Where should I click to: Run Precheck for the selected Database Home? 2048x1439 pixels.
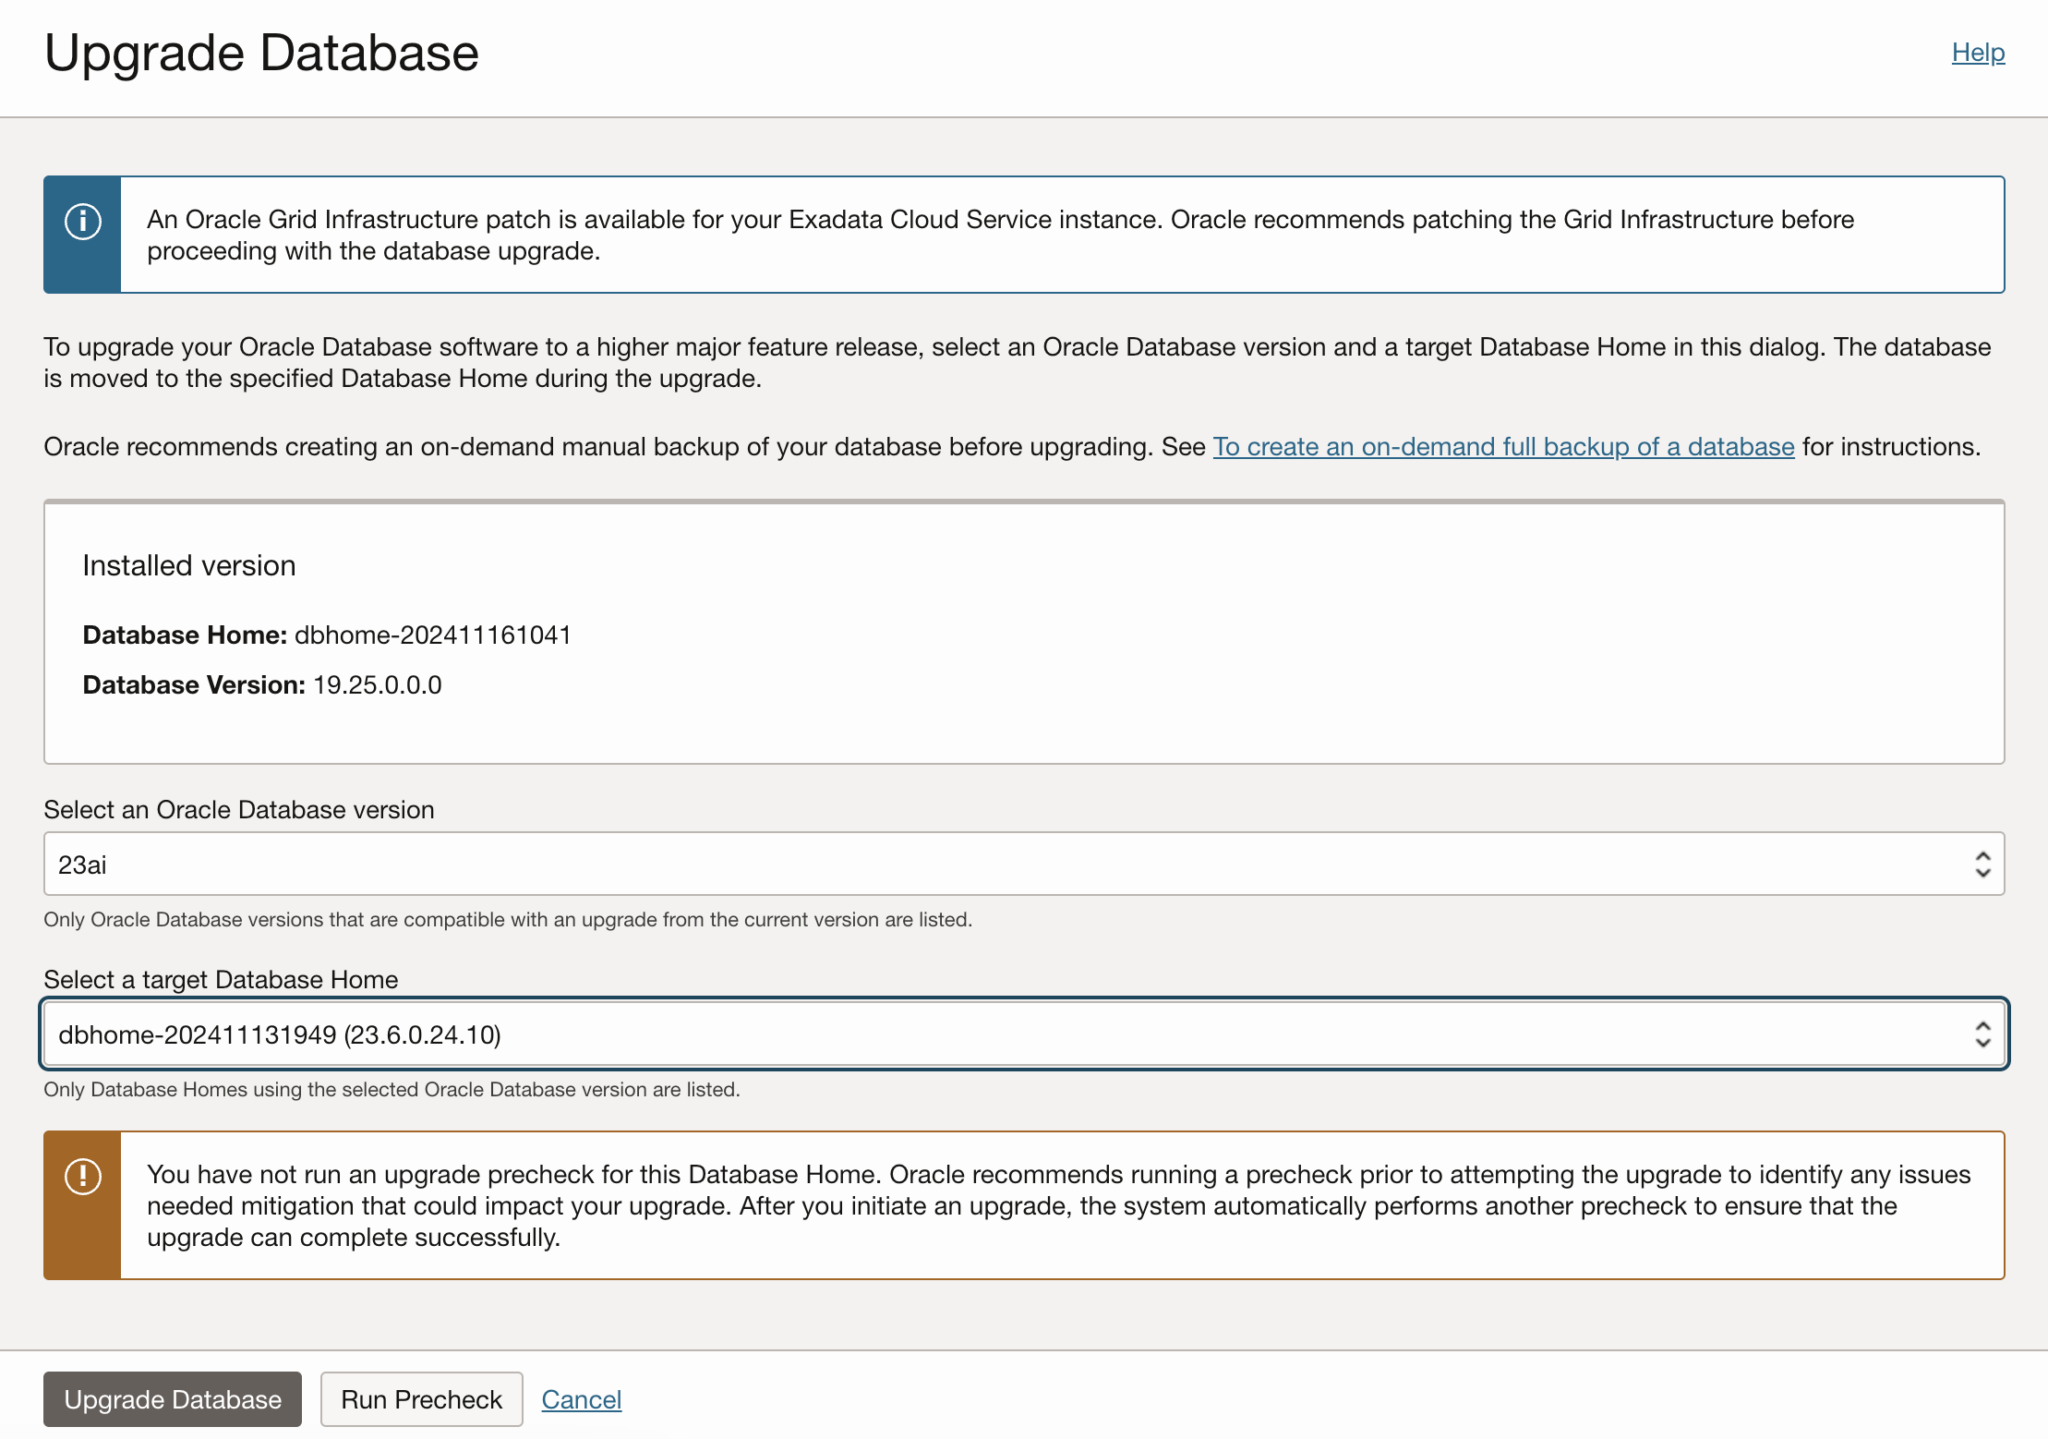tap(421, 1399)
